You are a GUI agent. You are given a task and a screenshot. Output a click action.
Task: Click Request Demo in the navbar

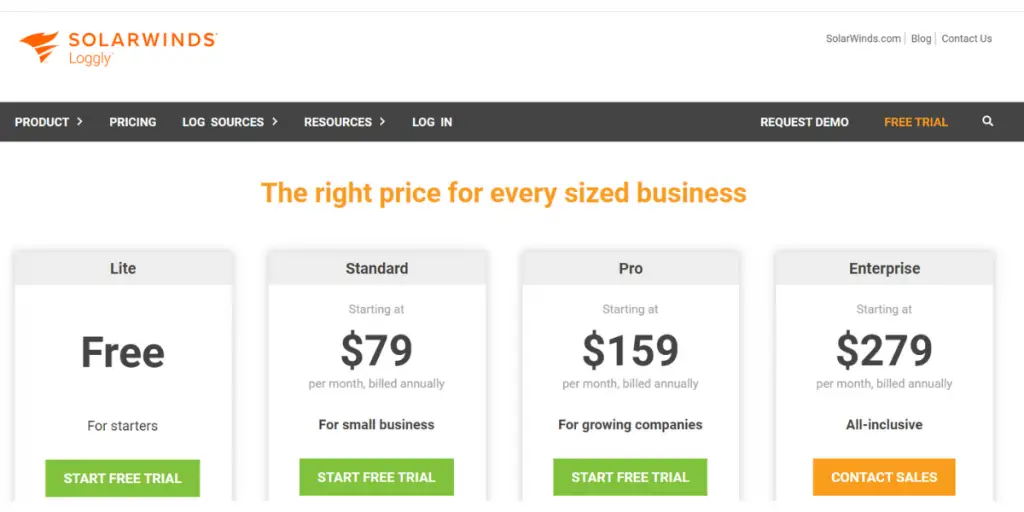804,122
